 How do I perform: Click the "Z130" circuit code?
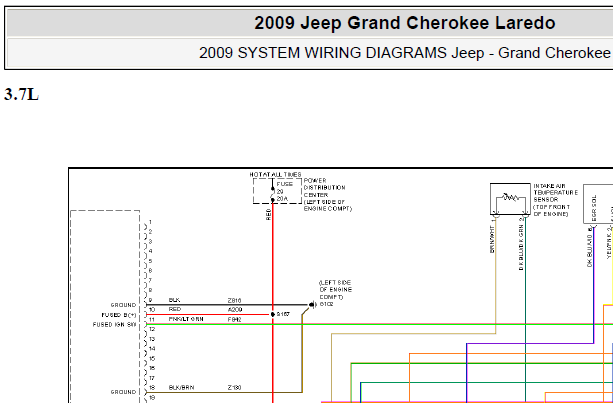(235, 387)
